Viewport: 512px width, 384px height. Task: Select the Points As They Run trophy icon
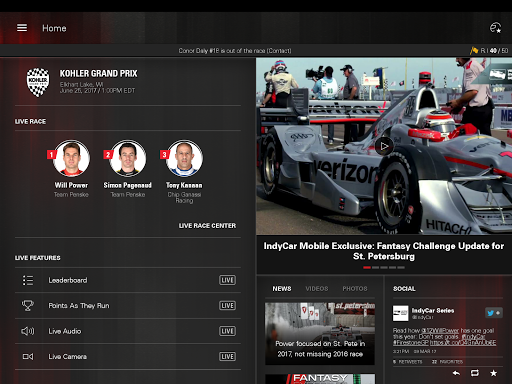coord(28,305)
